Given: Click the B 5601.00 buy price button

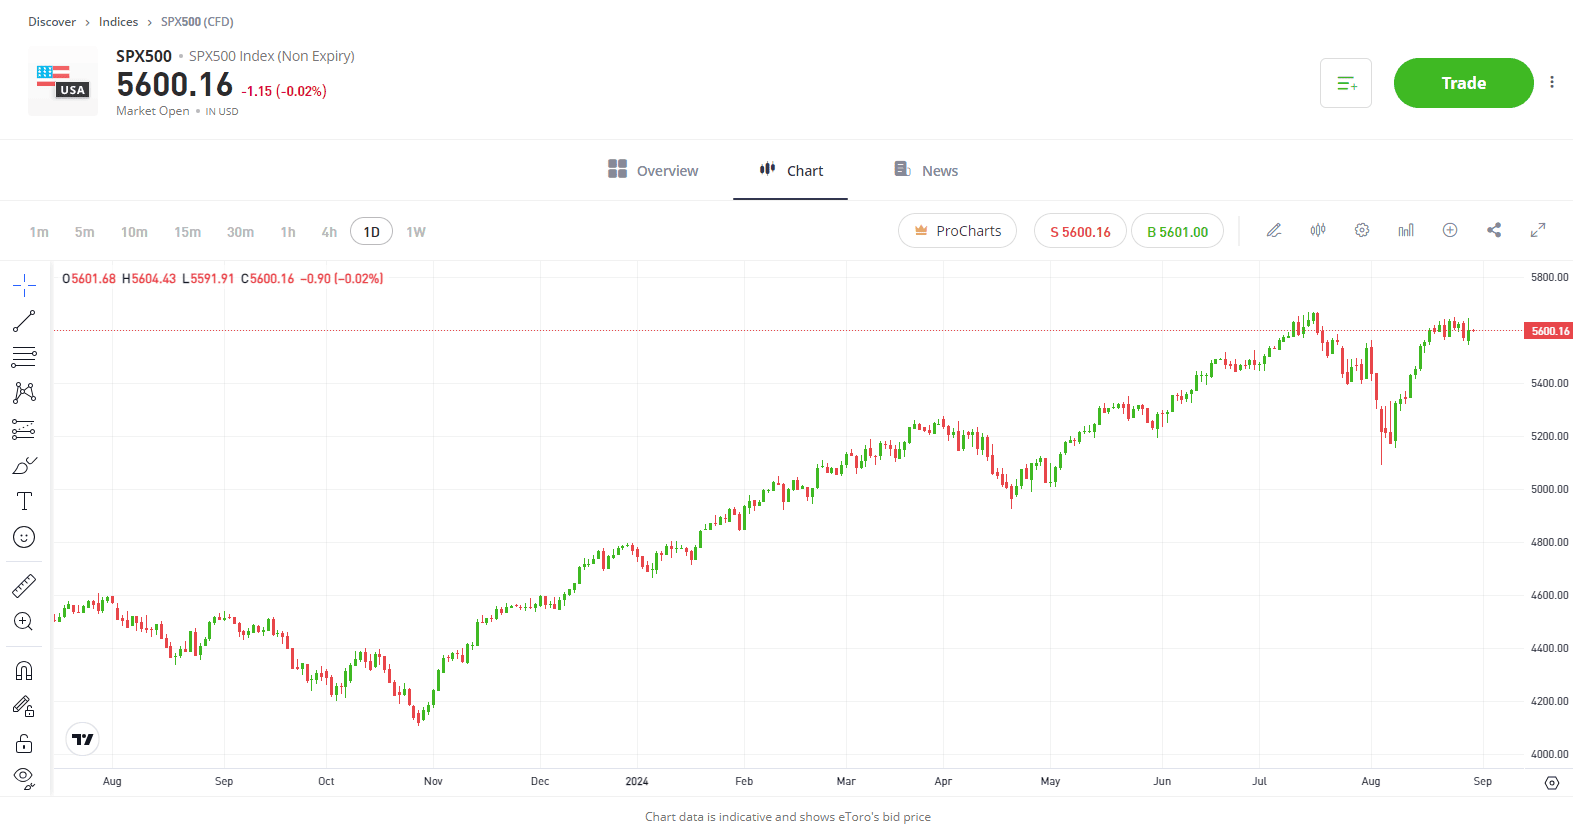Looking at the screenshot, I should pos(1177,231).
